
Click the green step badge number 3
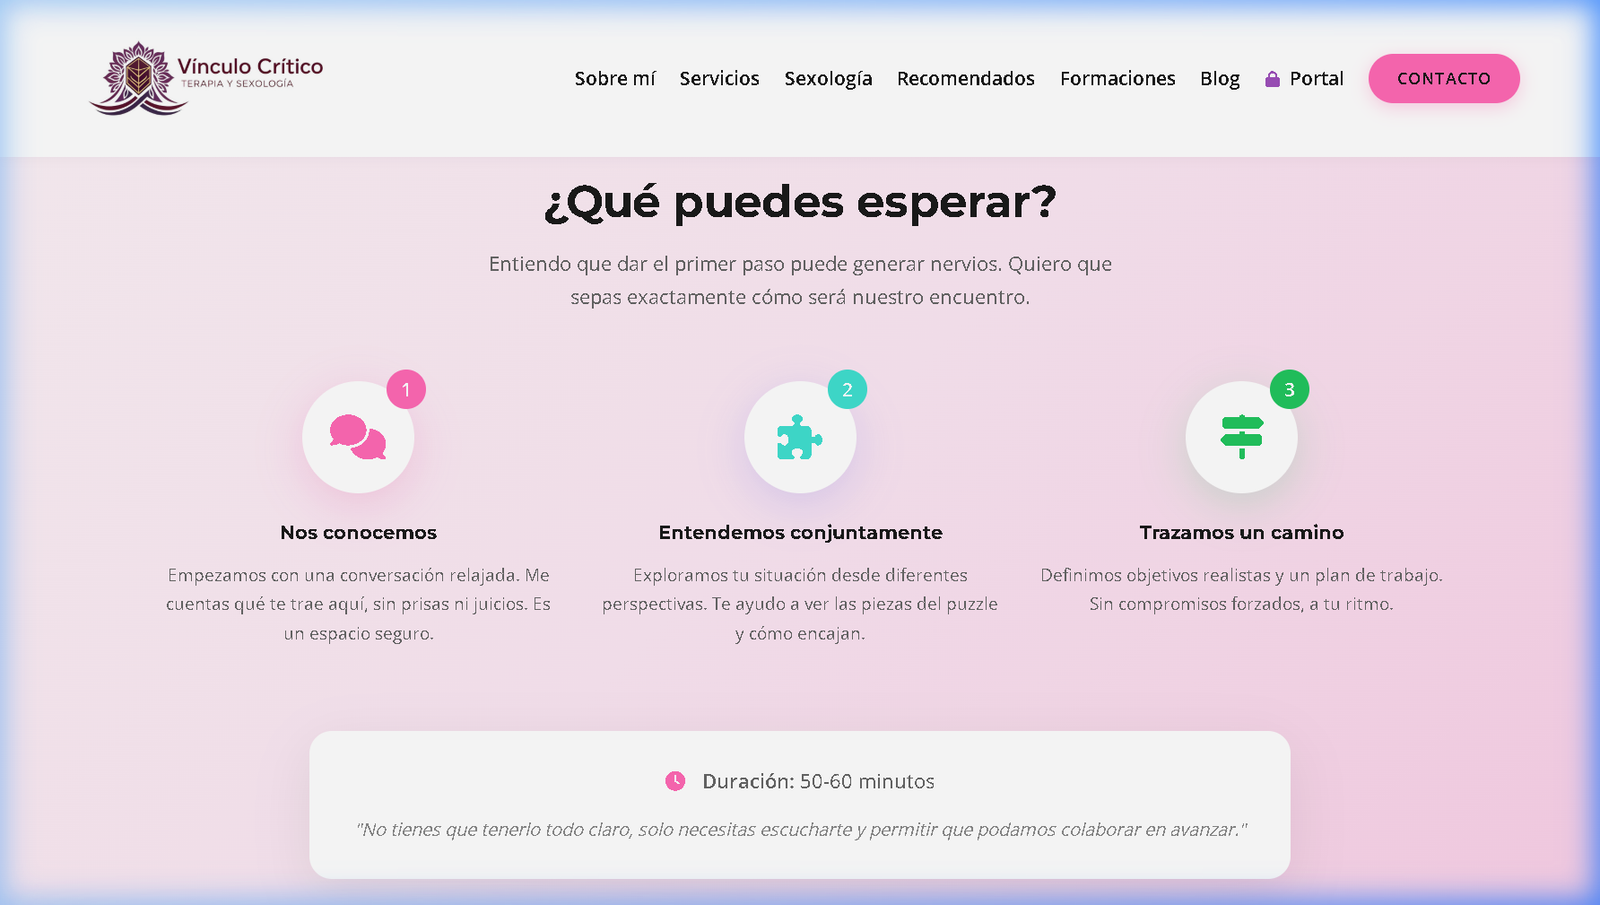point(1289,389)
